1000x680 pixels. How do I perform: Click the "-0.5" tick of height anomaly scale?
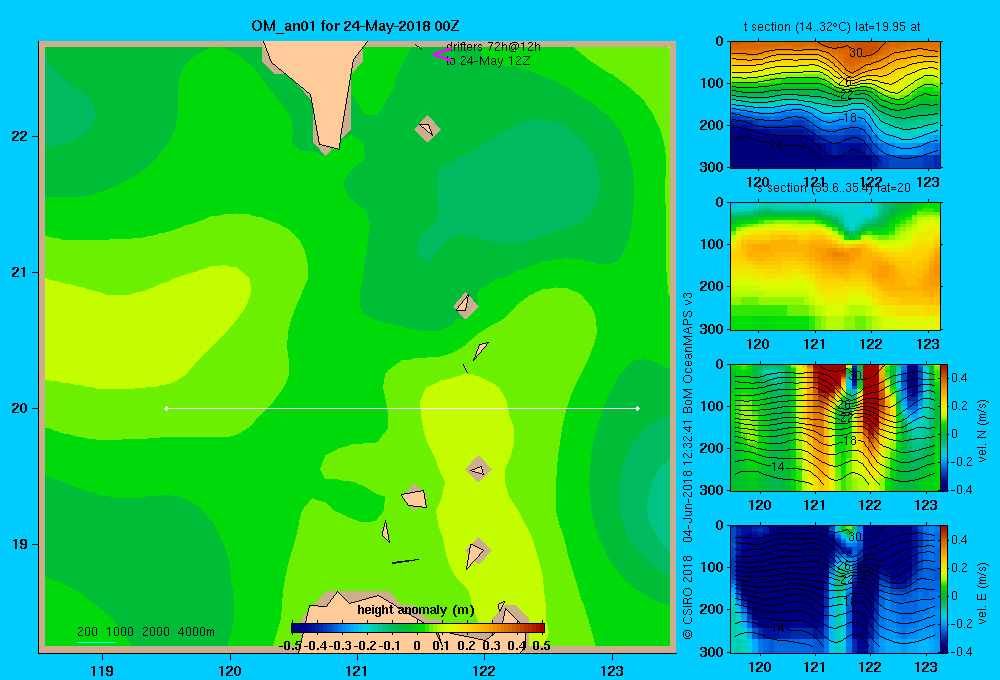click(290, 646)
